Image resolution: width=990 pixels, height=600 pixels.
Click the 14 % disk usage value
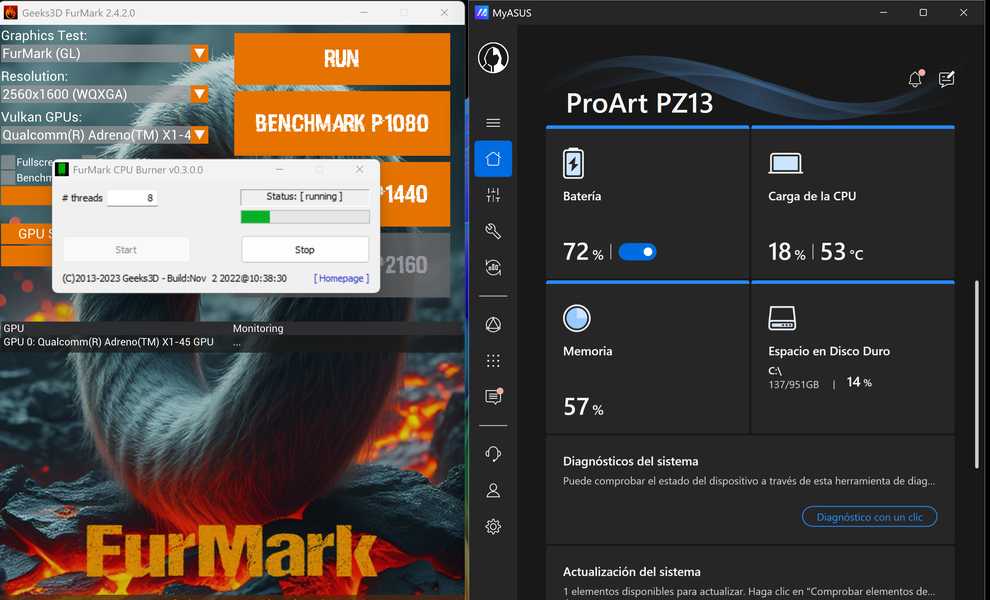859,382
